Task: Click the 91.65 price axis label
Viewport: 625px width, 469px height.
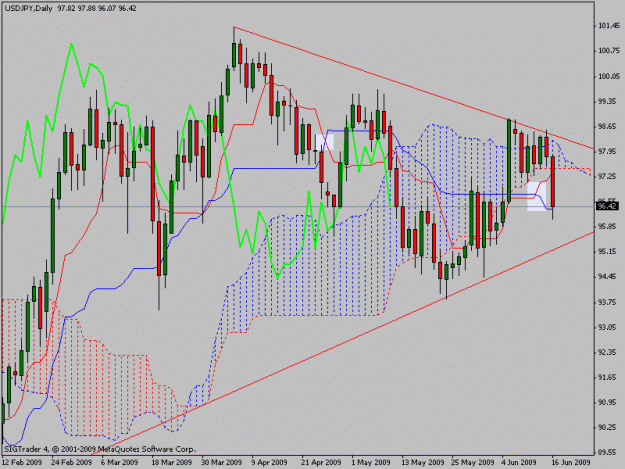Action: click(609, 377)
